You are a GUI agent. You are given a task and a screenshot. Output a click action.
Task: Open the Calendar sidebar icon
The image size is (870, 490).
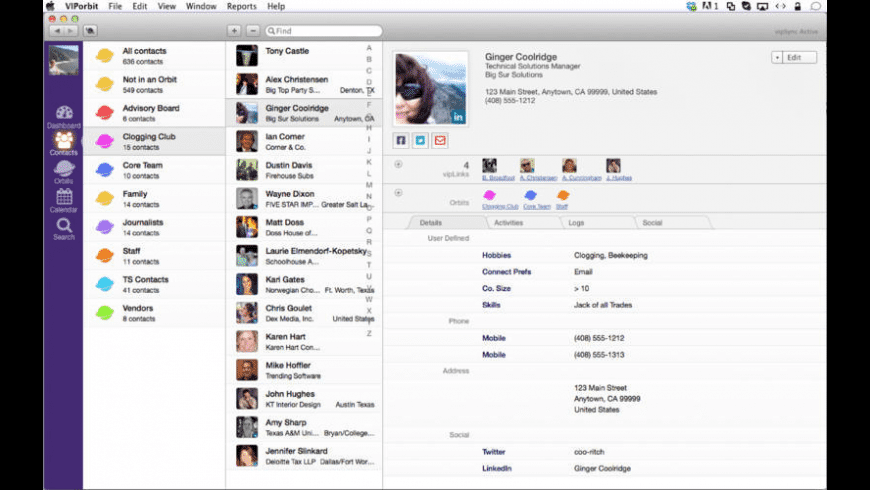(64, 200)
